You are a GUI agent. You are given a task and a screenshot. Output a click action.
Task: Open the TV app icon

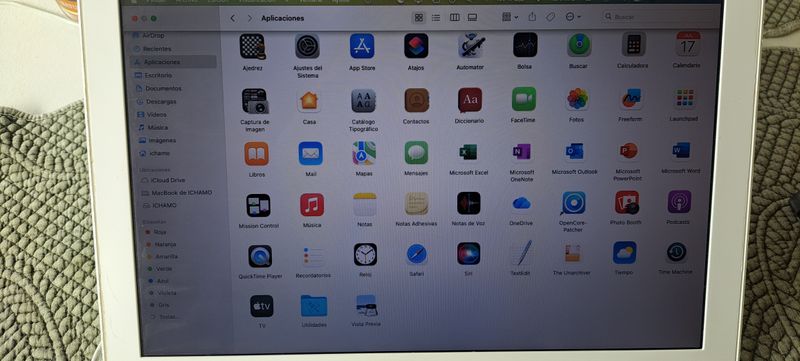coord(262,306)
